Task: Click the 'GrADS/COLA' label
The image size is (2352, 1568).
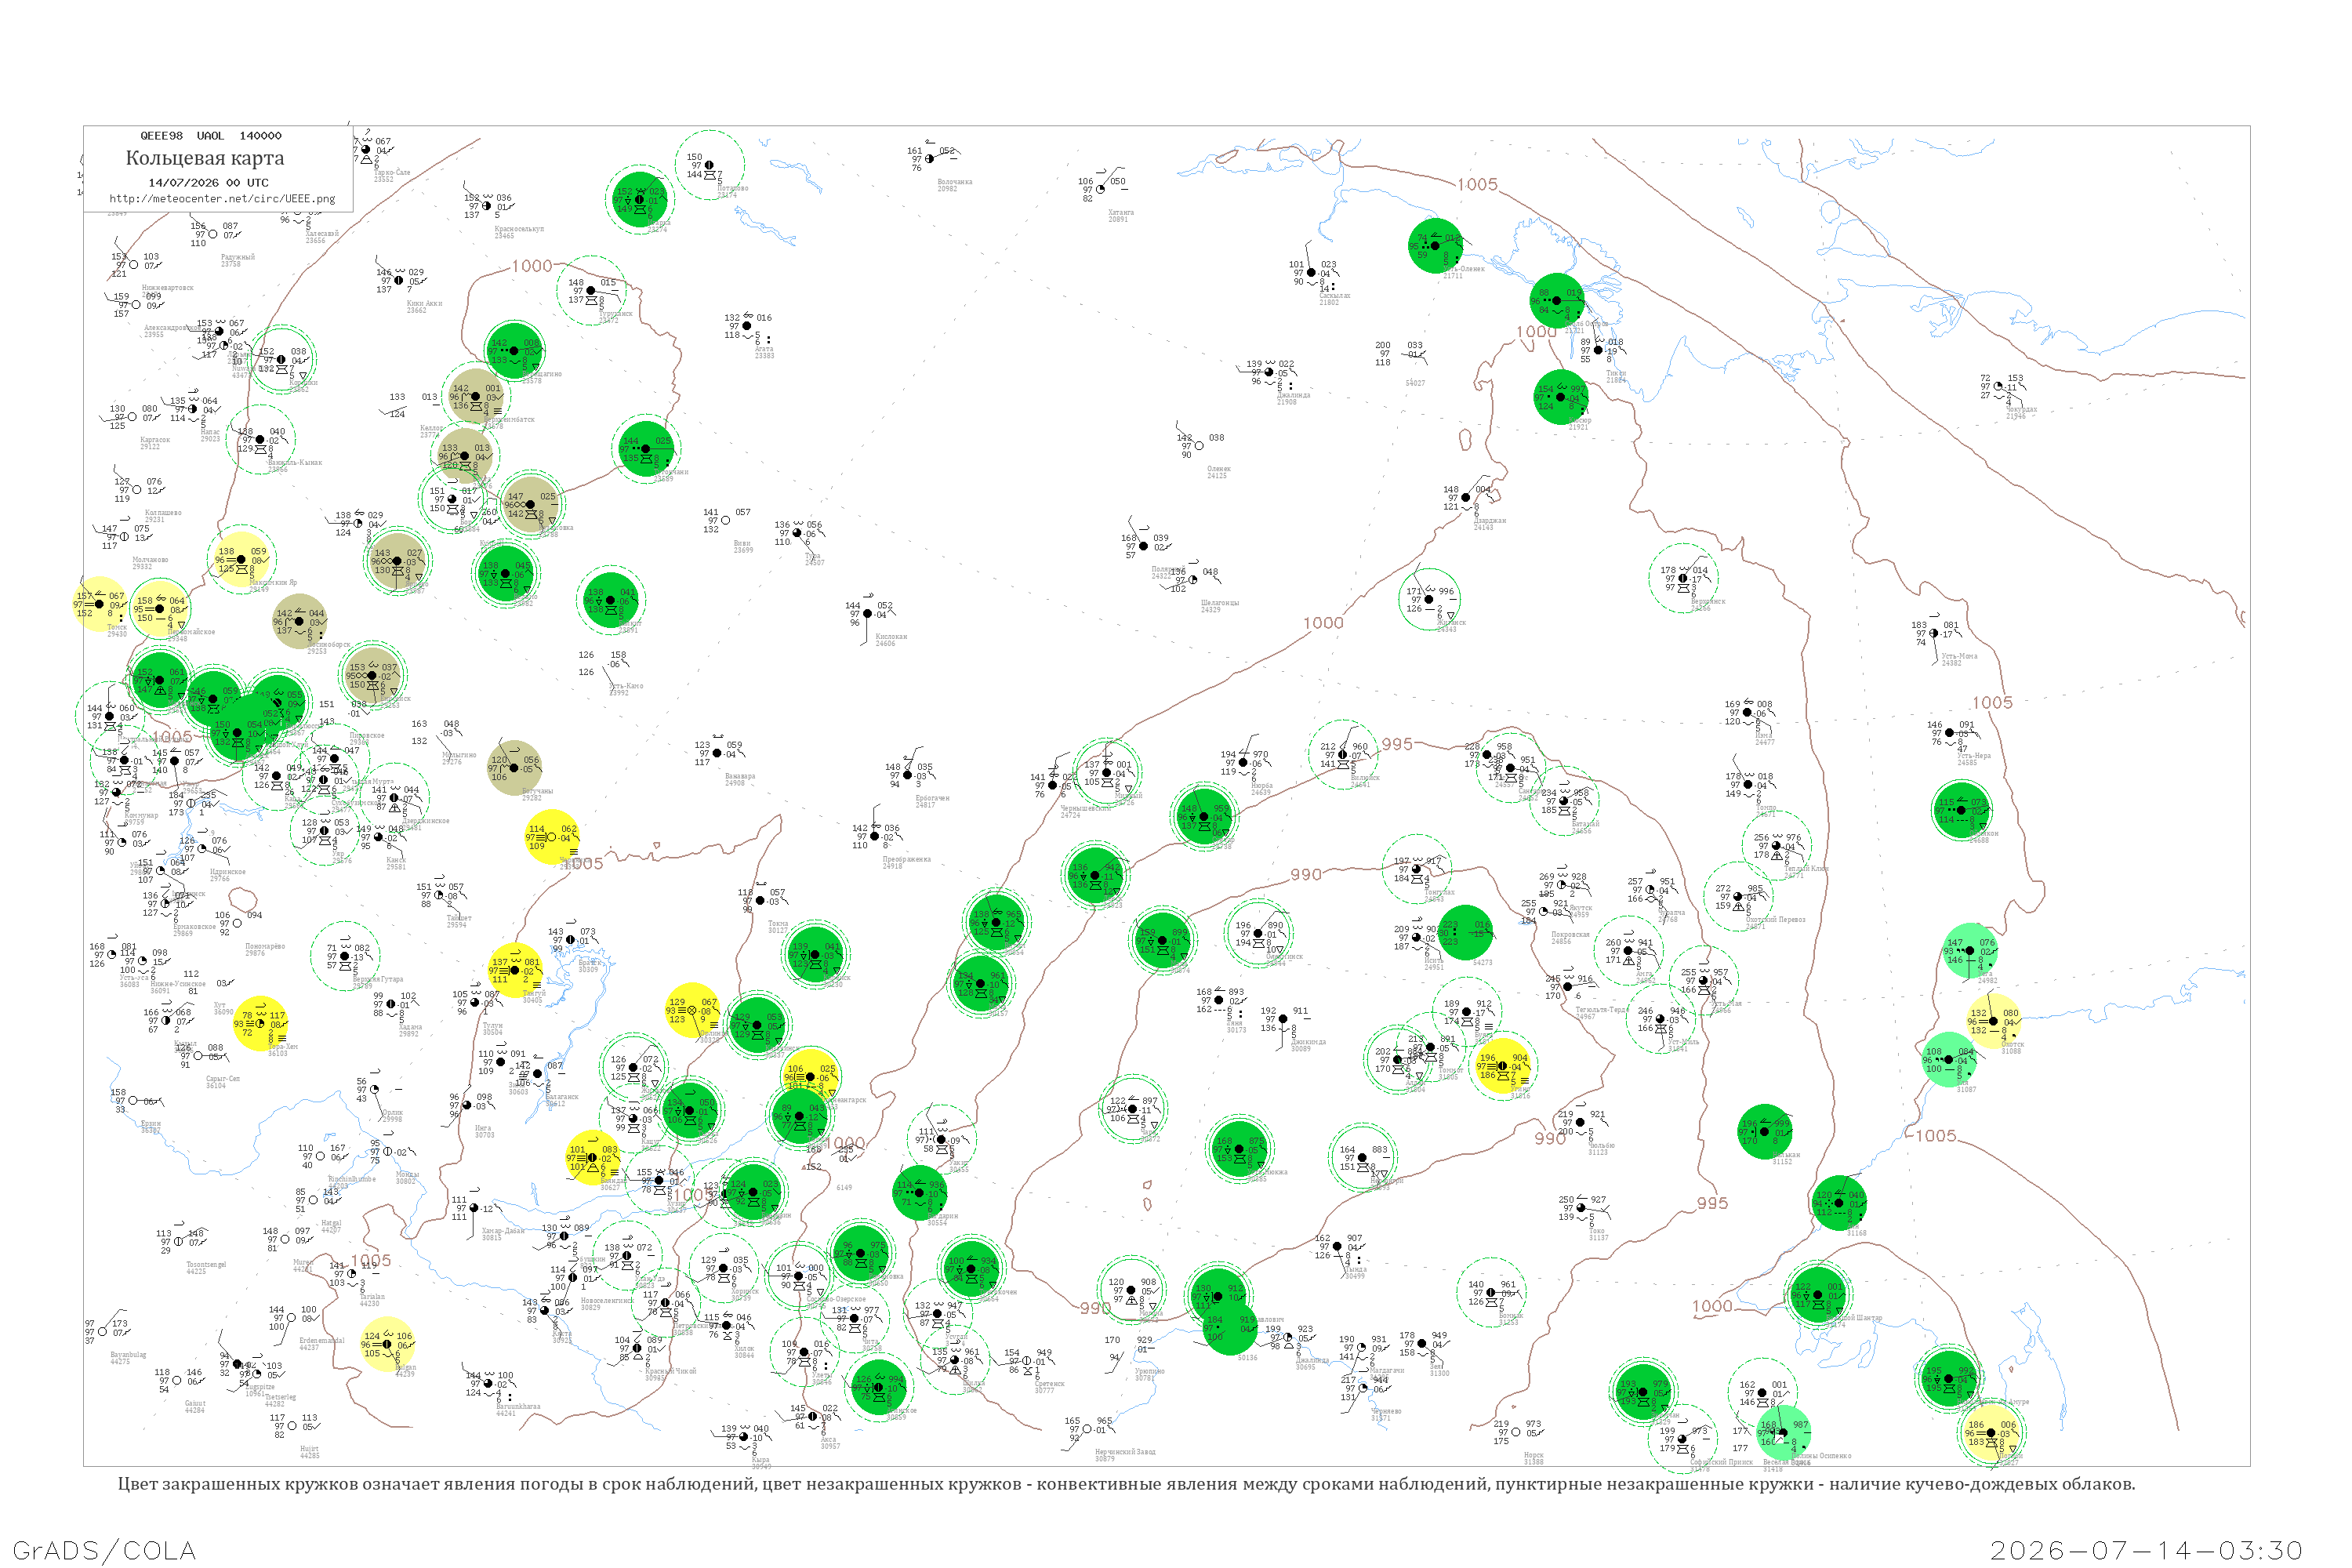Action: [104, 1550]
